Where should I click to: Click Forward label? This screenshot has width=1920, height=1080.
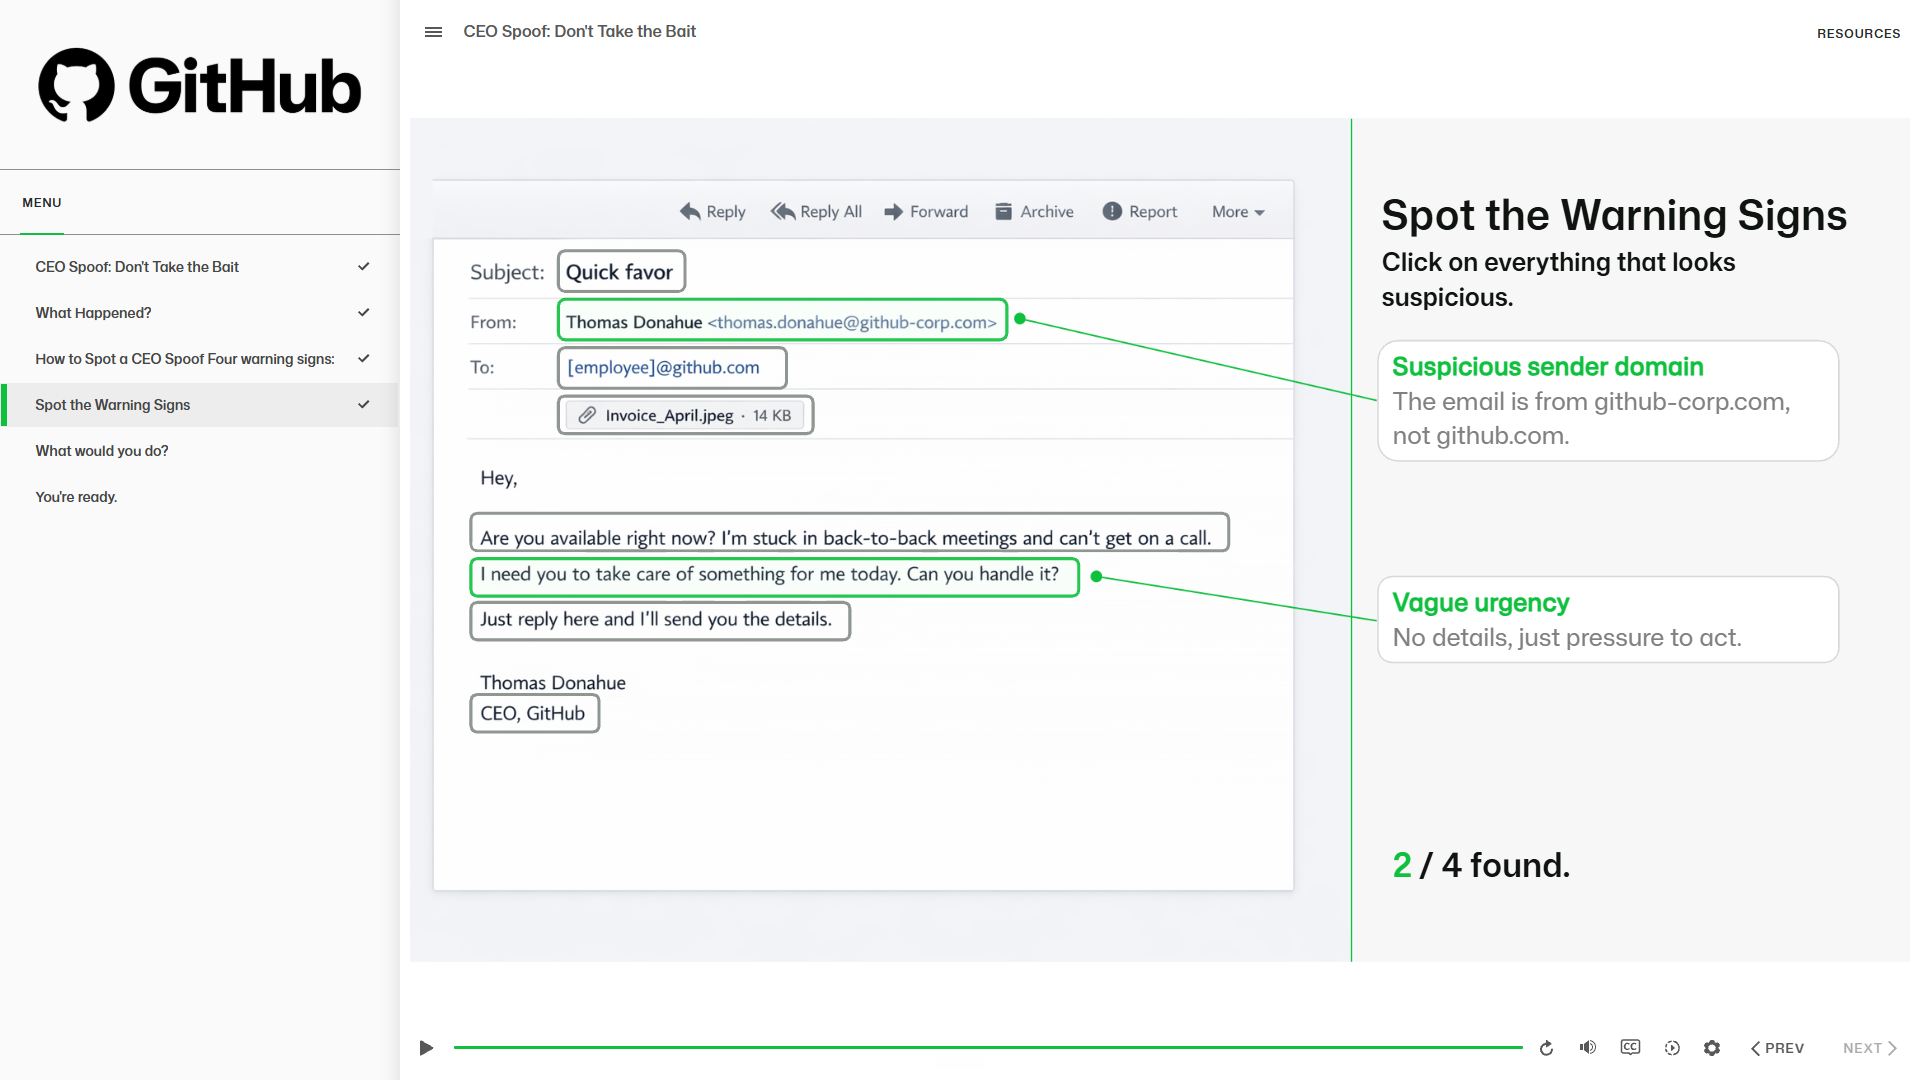(x=939, y=212)
